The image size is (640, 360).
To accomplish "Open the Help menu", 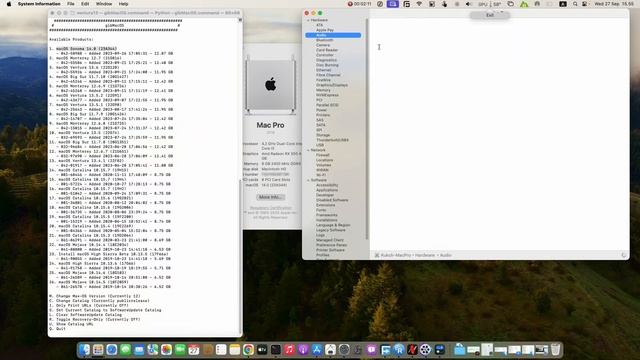I will 123,4.
